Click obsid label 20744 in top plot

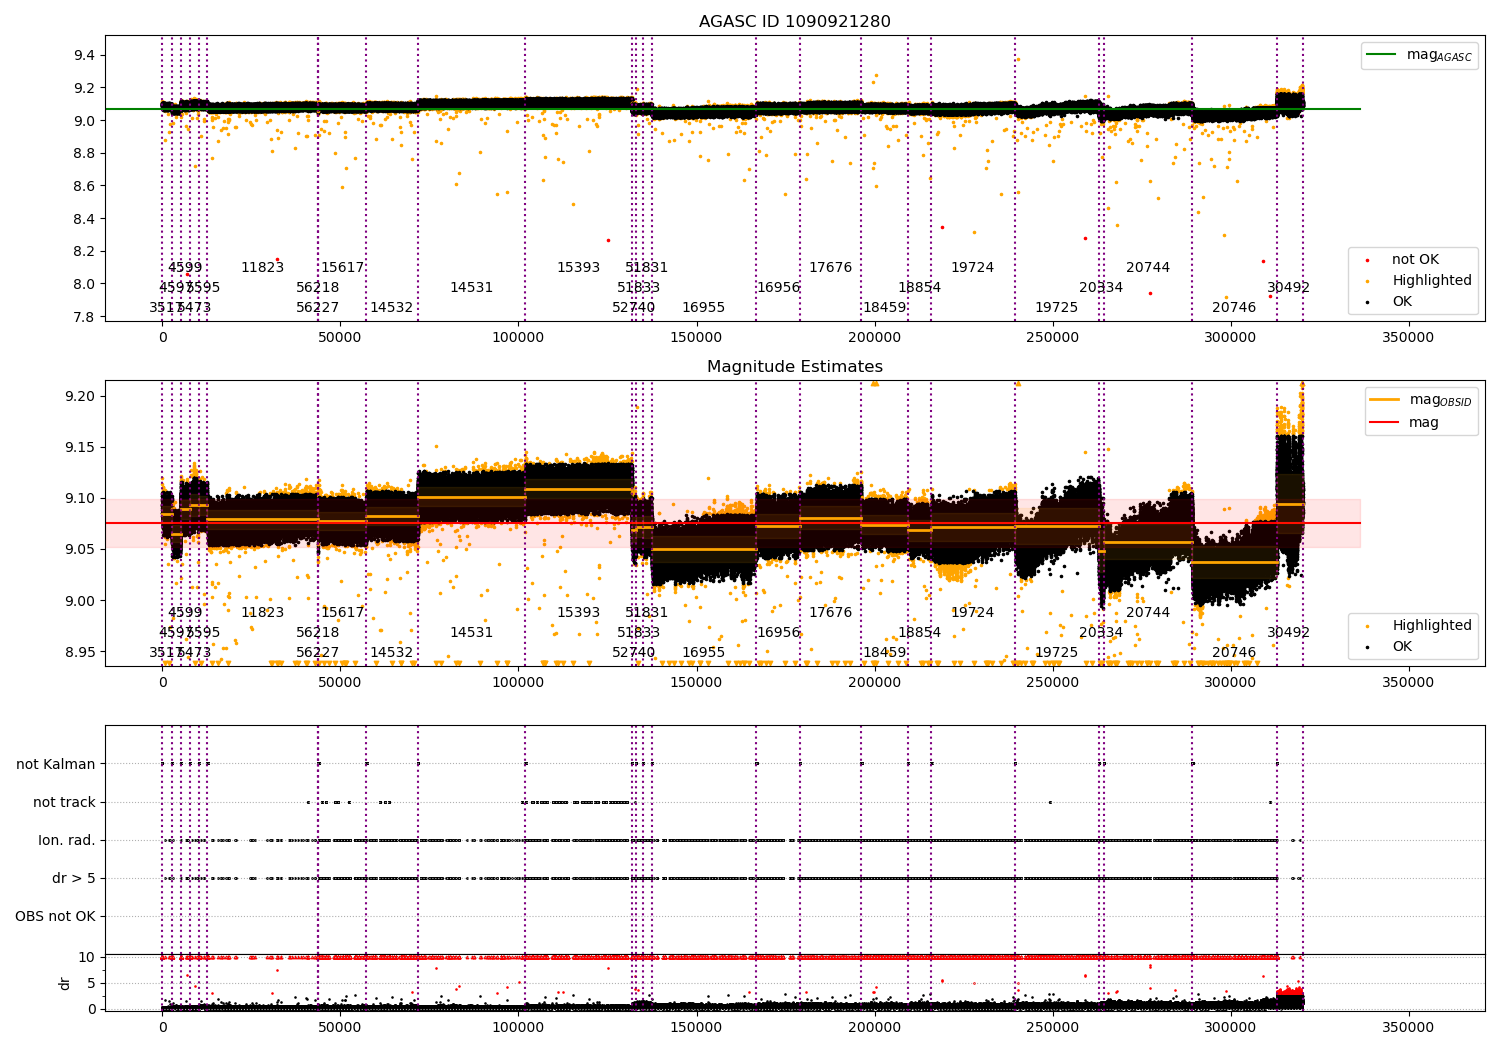1148,268
